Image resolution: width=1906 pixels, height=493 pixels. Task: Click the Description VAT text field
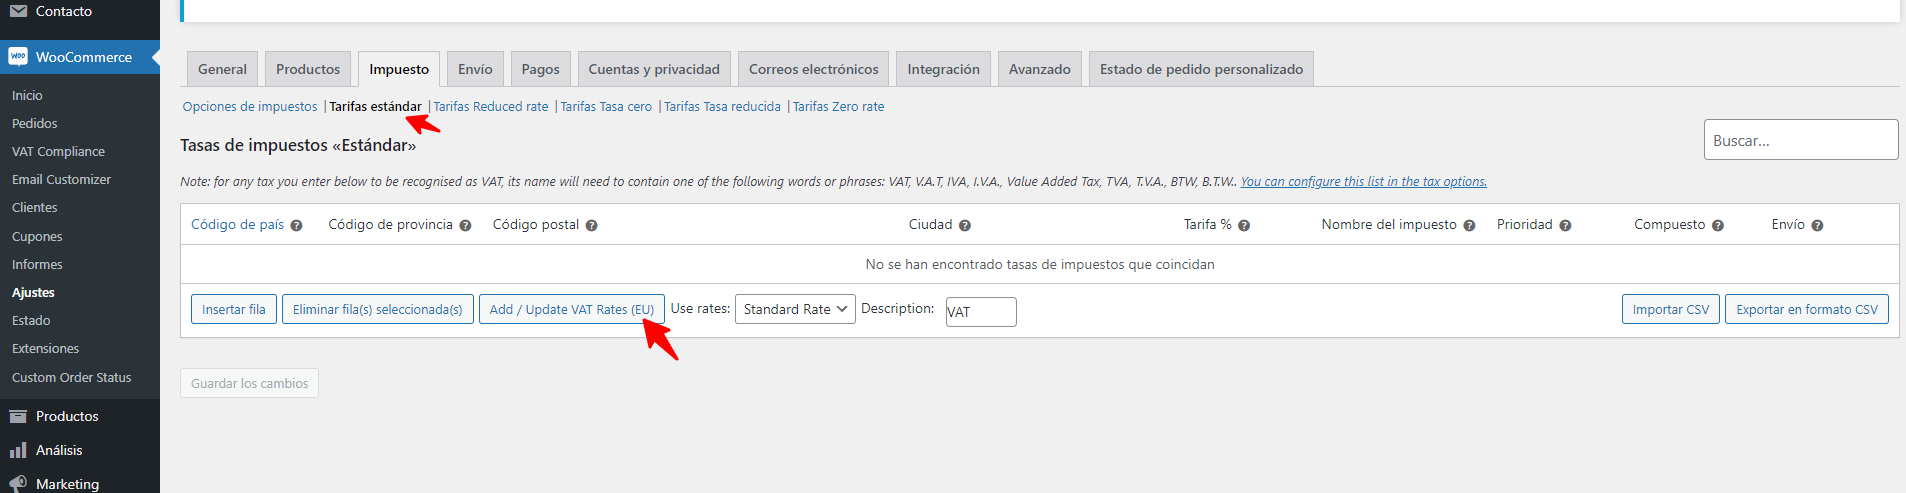tap(981, 312)
